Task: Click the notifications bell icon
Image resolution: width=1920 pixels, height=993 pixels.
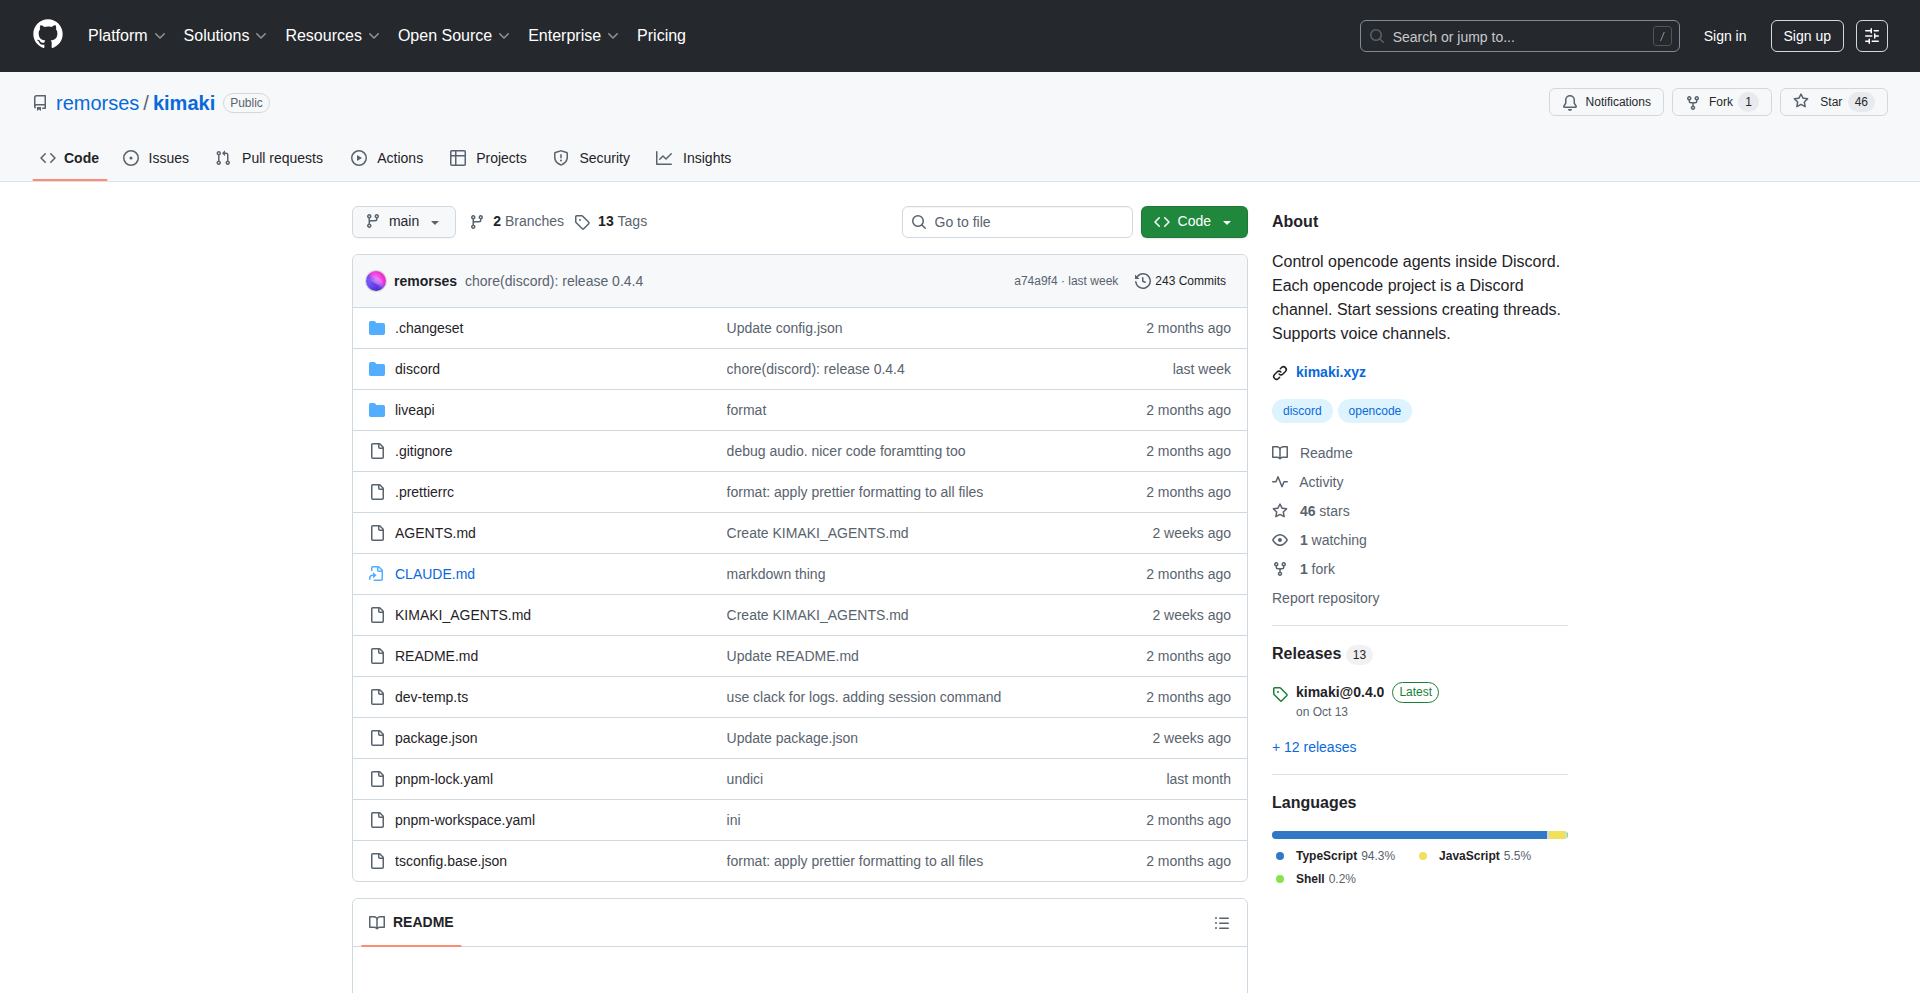Action: [1570, 101]
